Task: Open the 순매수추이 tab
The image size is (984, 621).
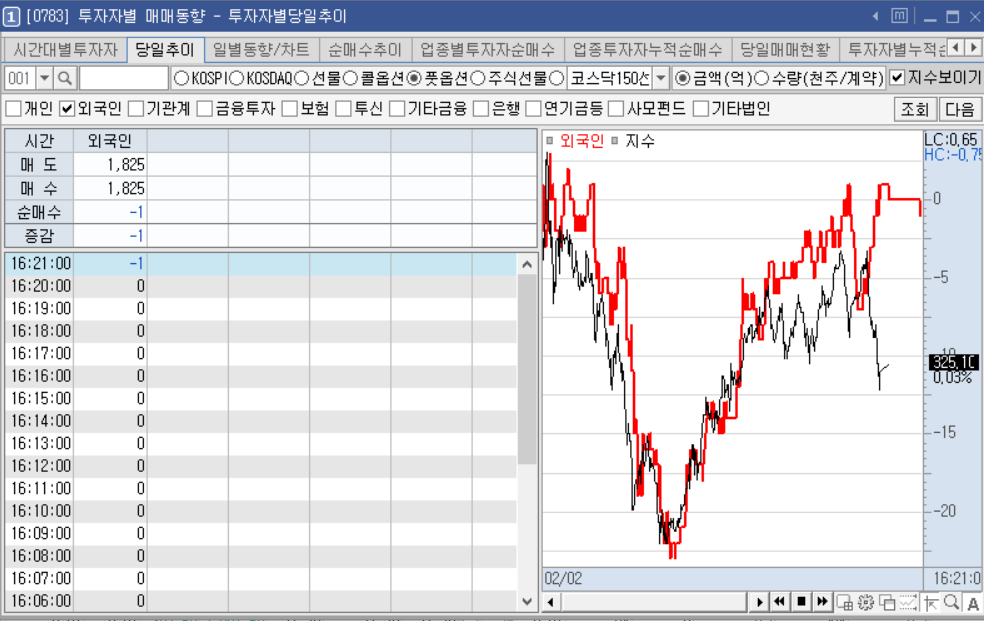Action: coord(365,50)
